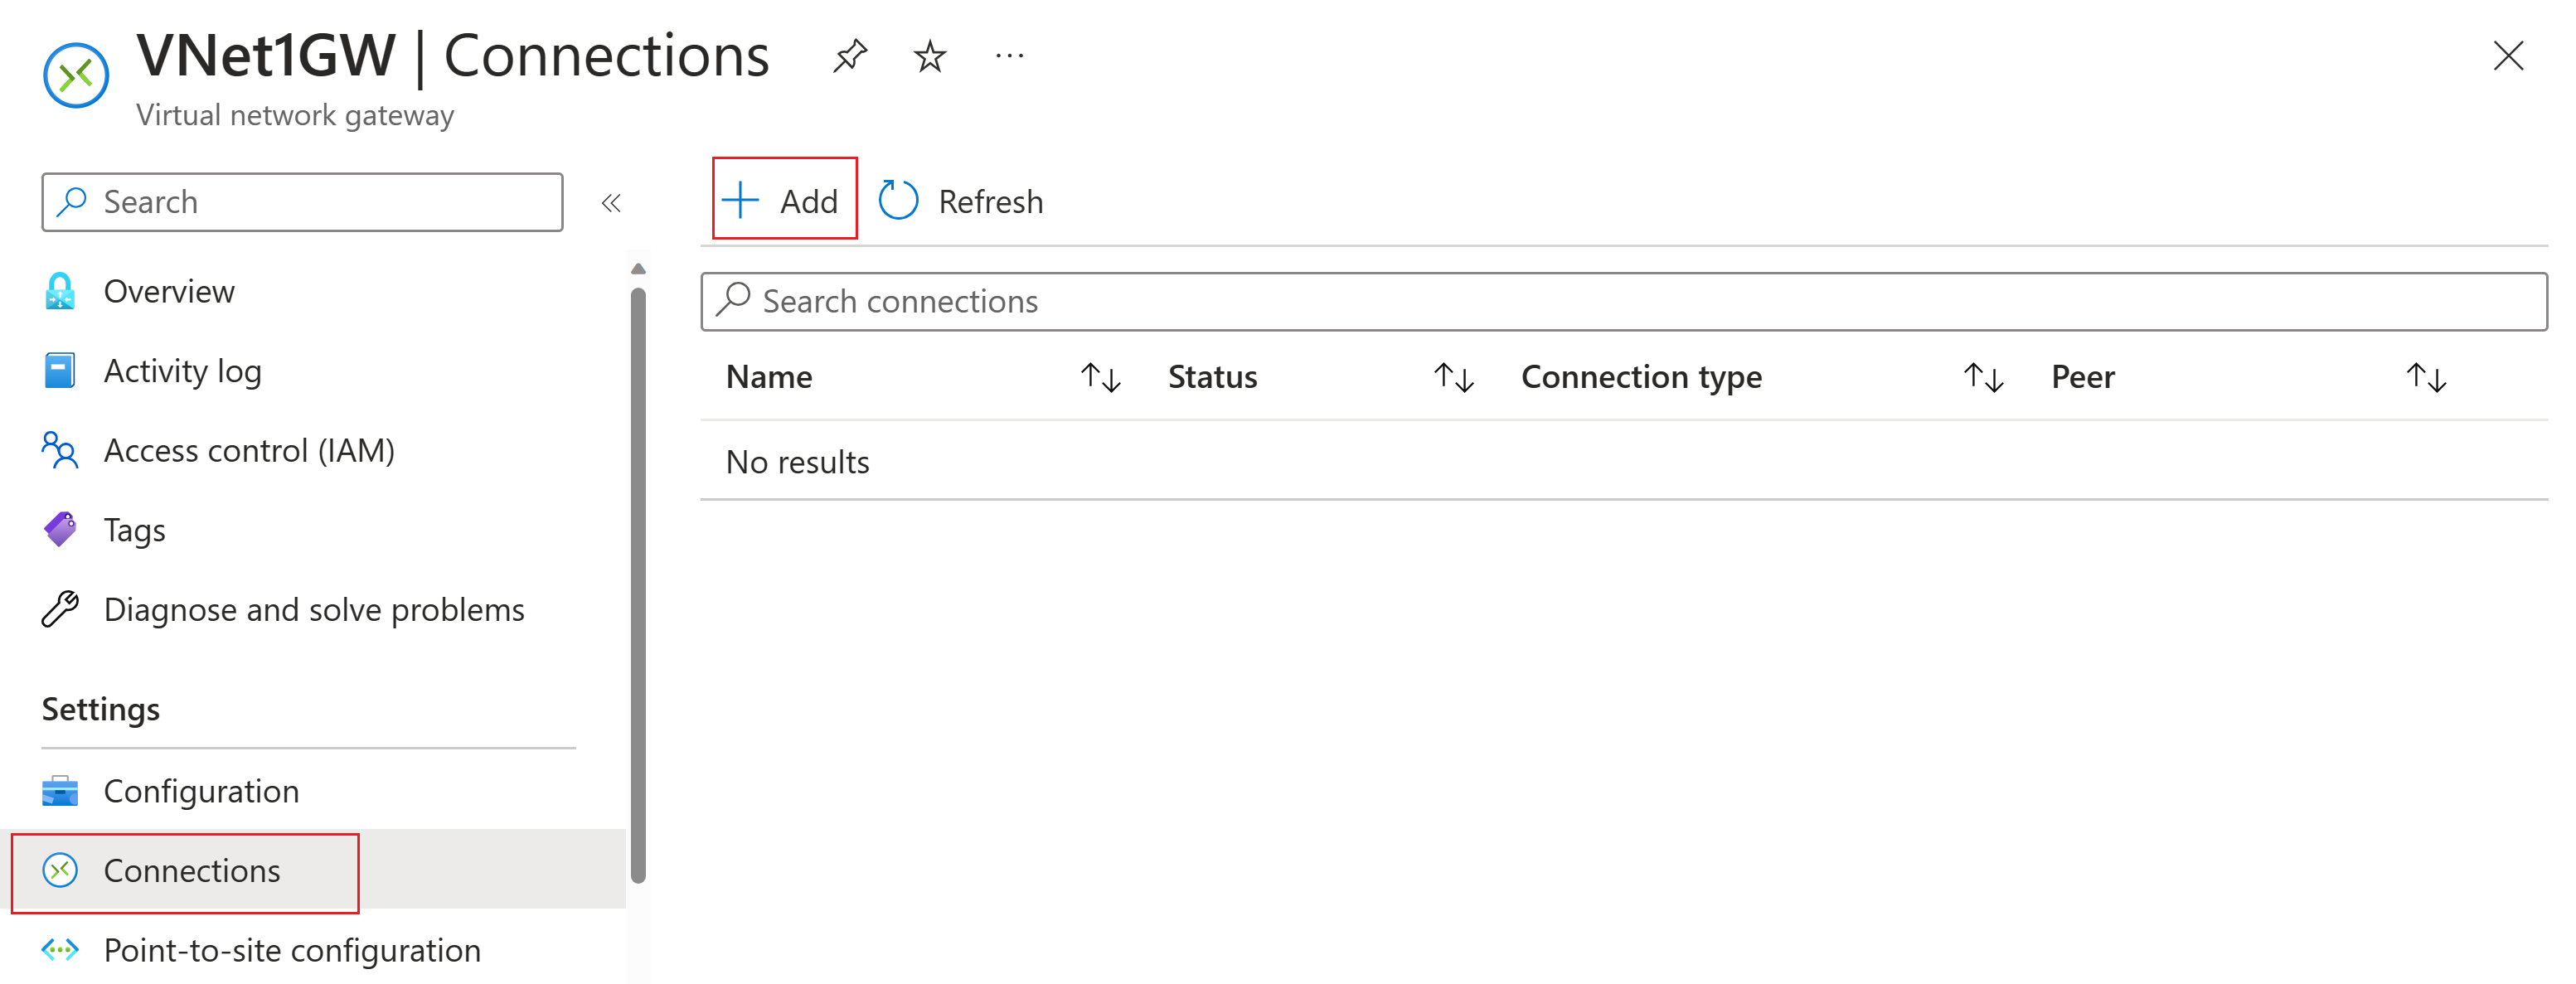Add a new connection
Screen dimensions: 2576x984
(x=784, y=200)
